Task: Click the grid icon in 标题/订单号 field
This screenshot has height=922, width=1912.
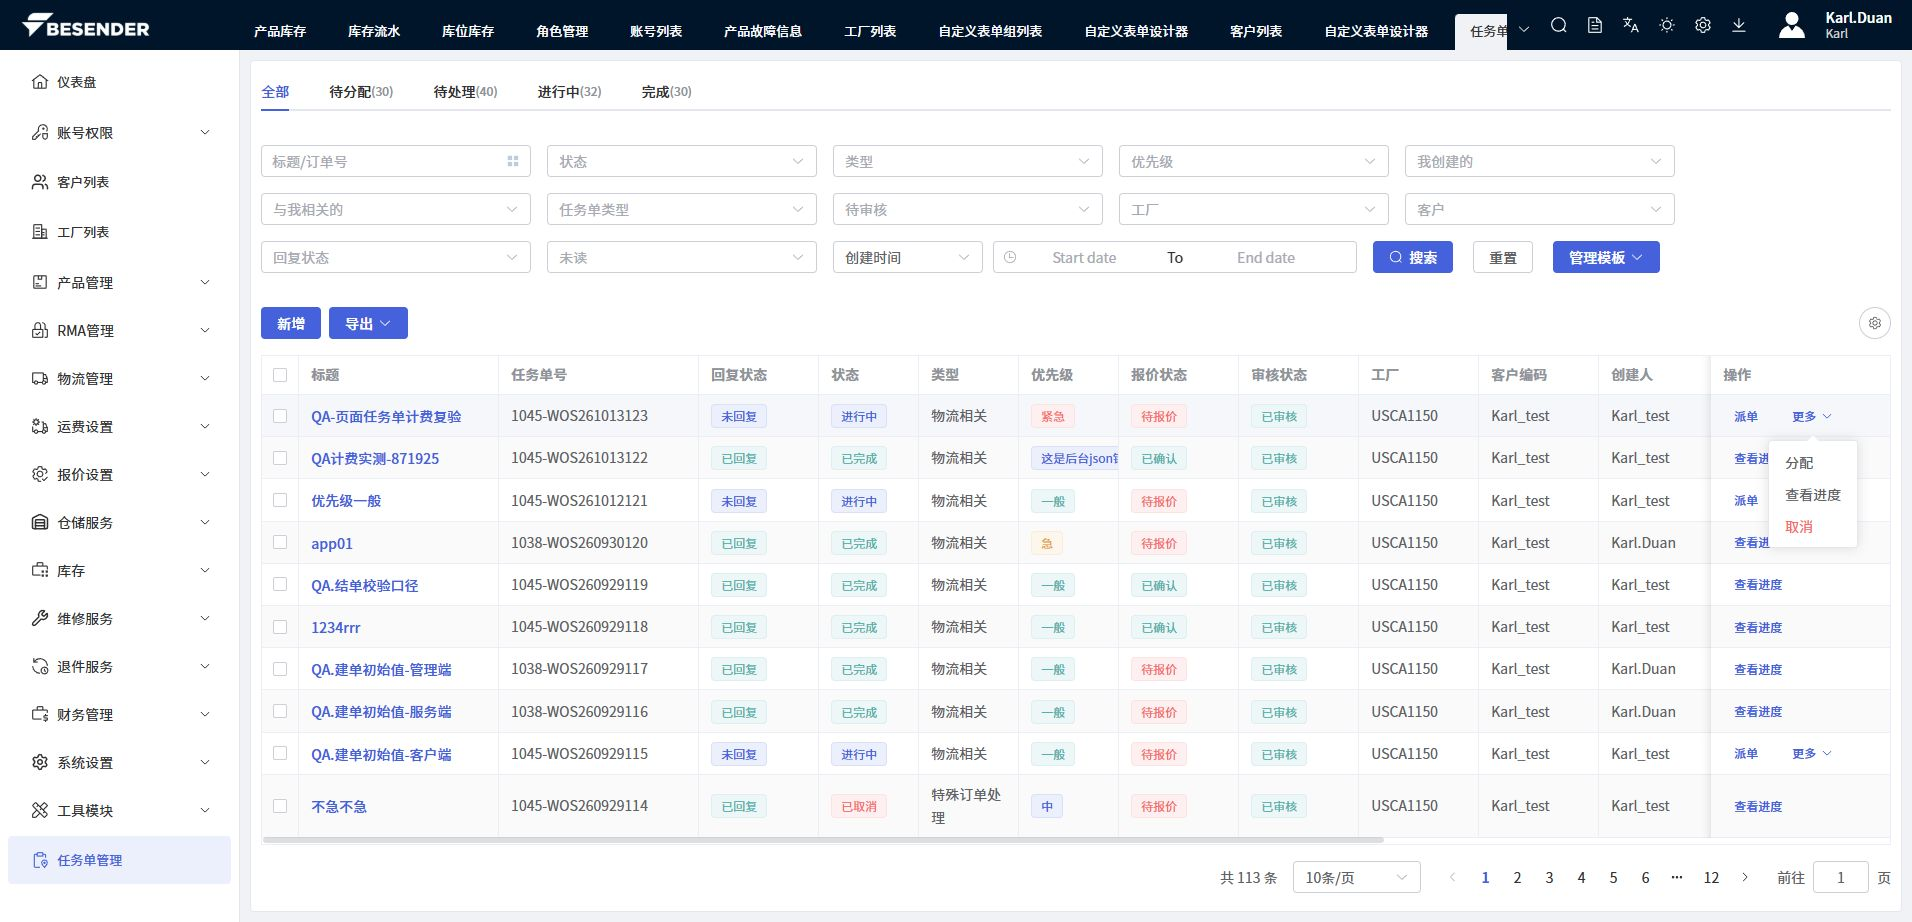Action: tap(513, 161)
